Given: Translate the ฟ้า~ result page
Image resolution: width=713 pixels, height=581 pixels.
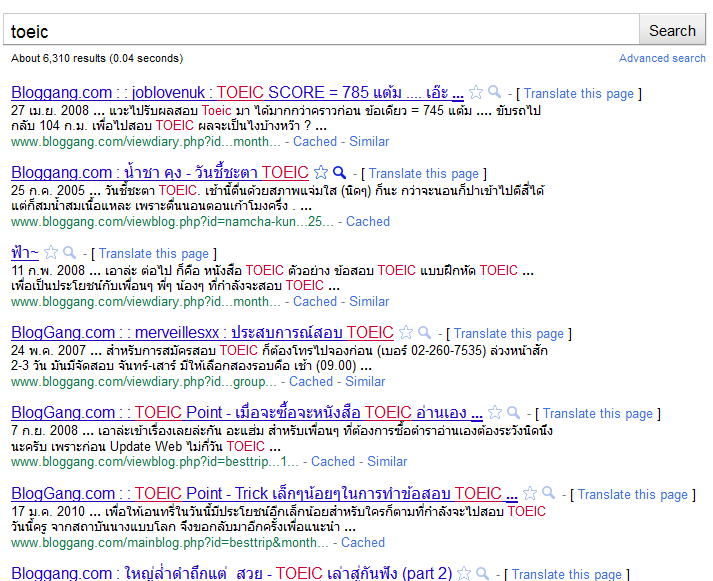Looking at the screenshot, I should click(x=154, y=254).
